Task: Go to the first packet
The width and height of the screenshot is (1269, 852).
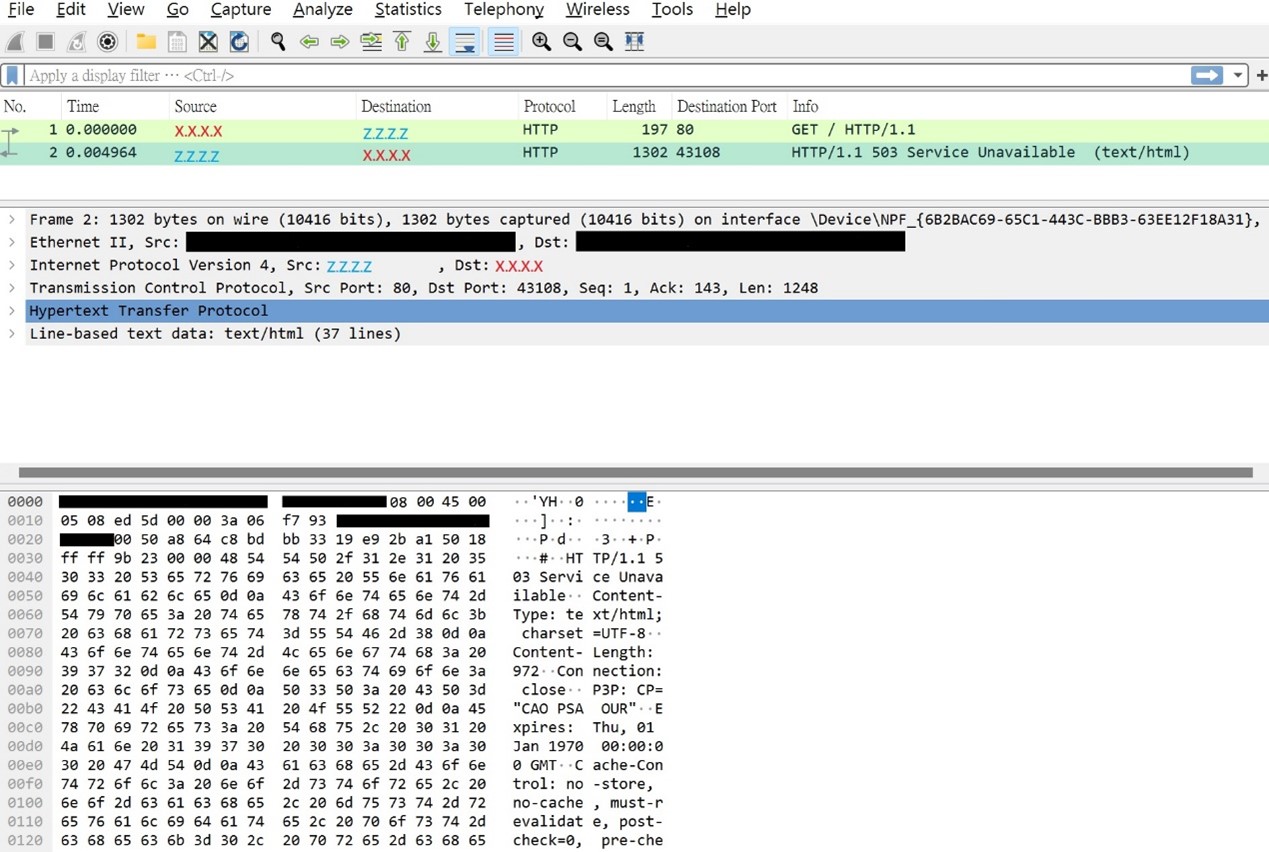Action: coord(402,42)
